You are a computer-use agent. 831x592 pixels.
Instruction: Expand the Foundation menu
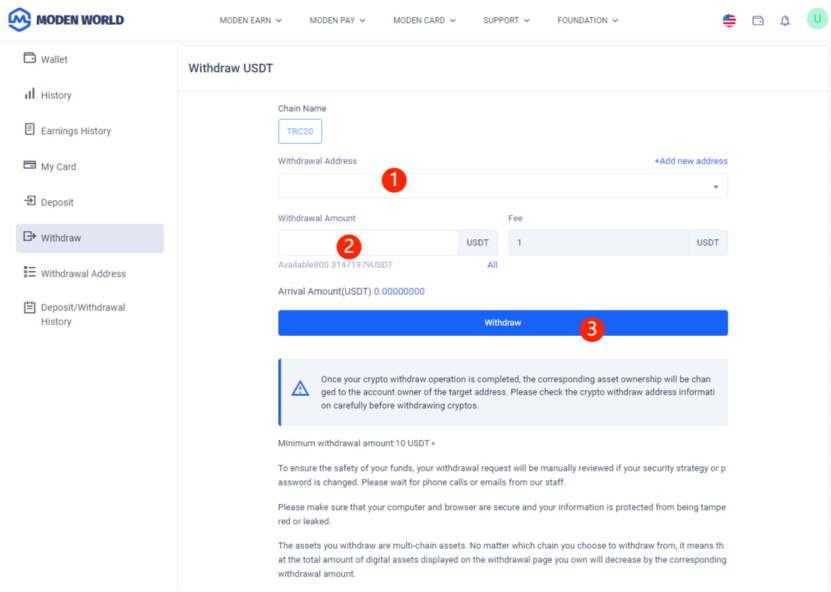(588, 21)
